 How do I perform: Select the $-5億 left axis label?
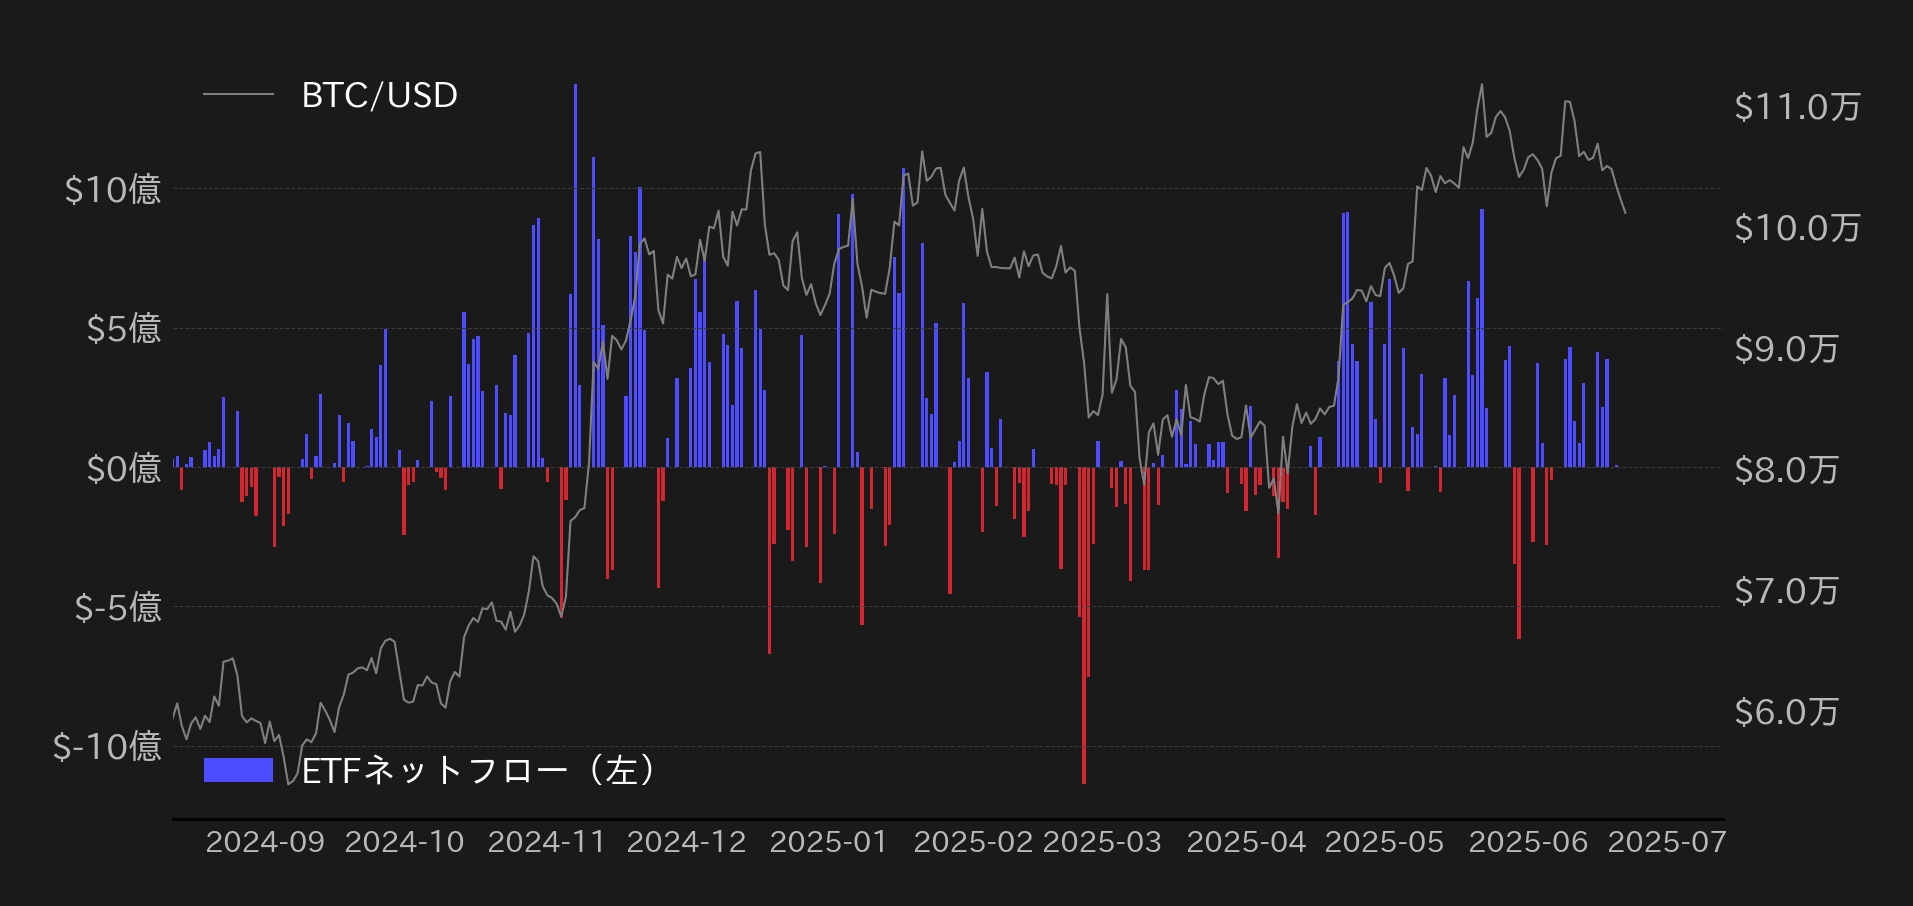pyautogui.click(x=117, y=607)
